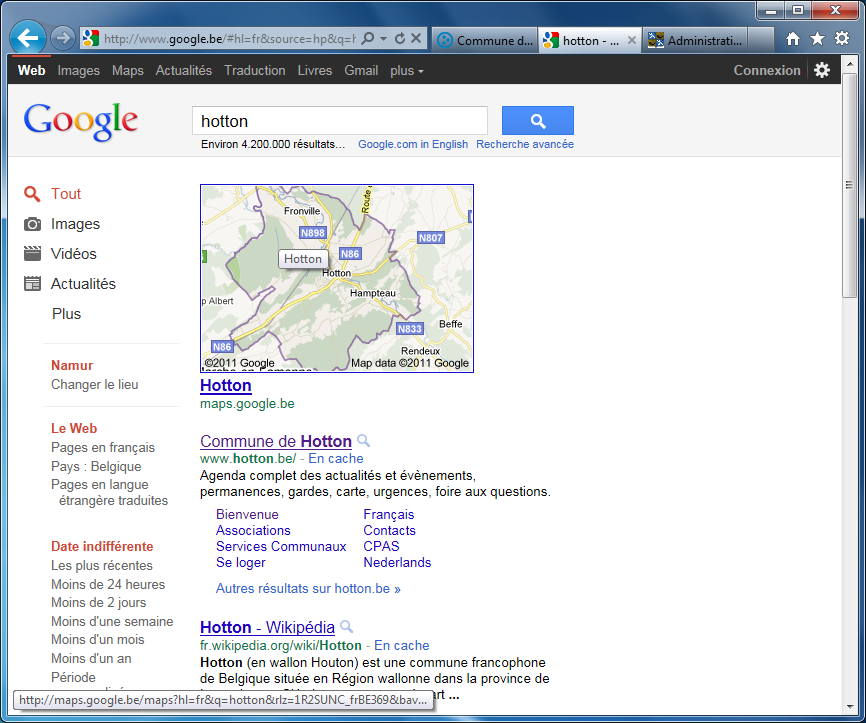Open 'Hotton' maps.google.be result title

225,386
